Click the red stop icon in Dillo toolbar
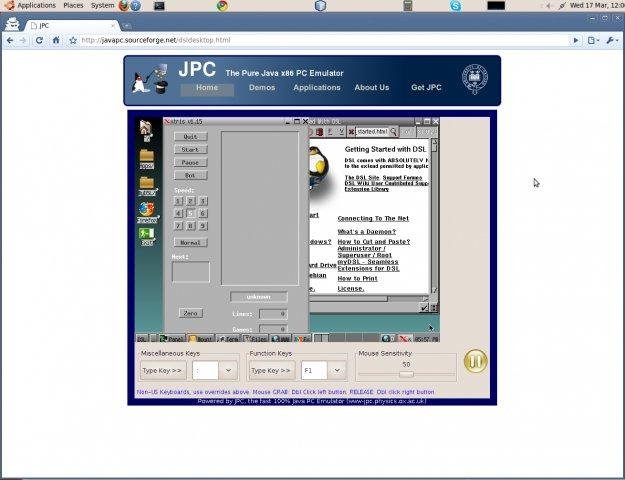 (351, 132)
